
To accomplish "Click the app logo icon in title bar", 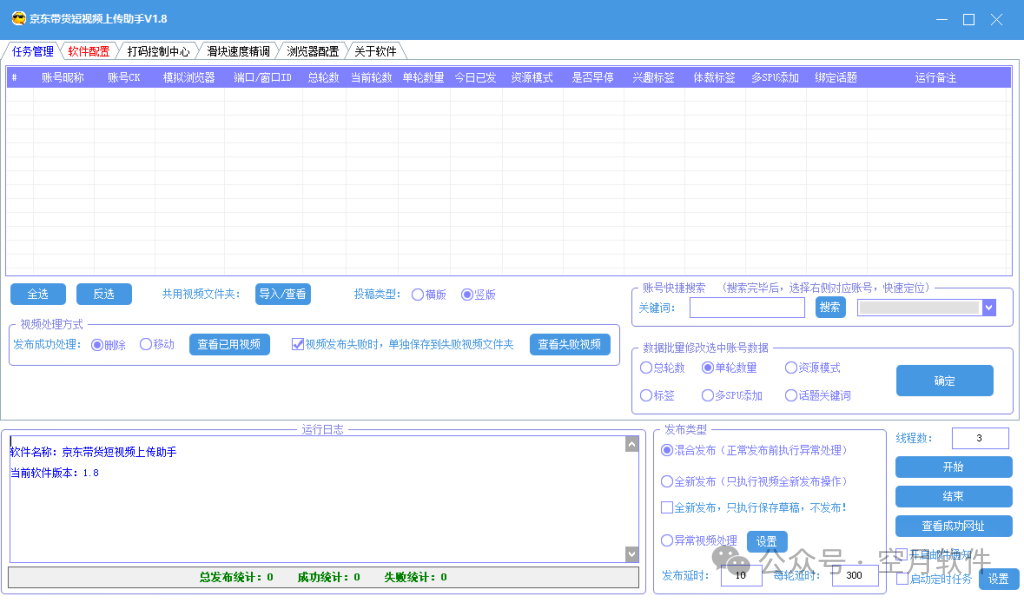I will tap(18, 18).
